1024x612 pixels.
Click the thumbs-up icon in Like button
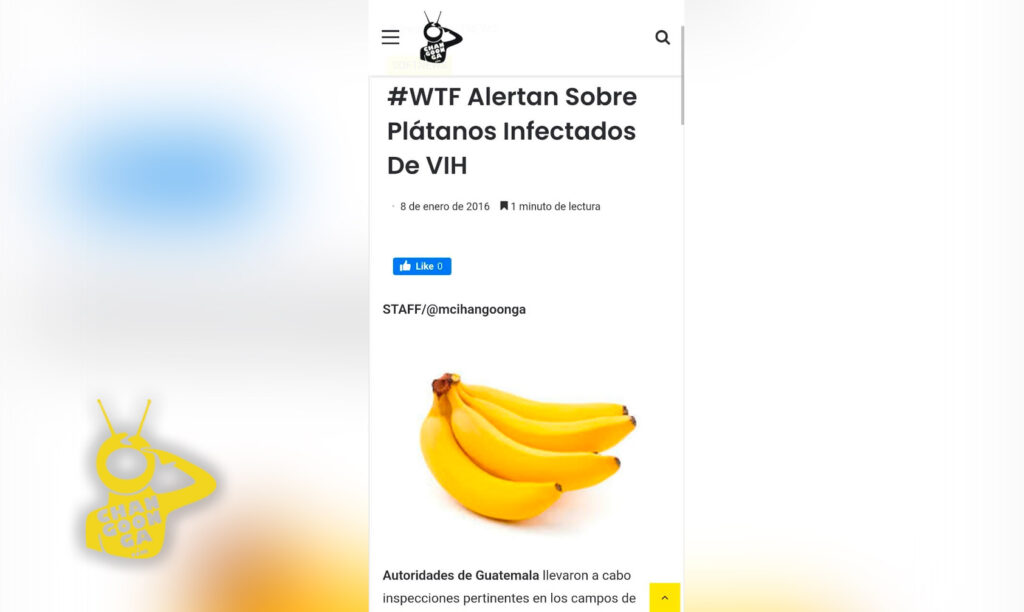[406, 266]
